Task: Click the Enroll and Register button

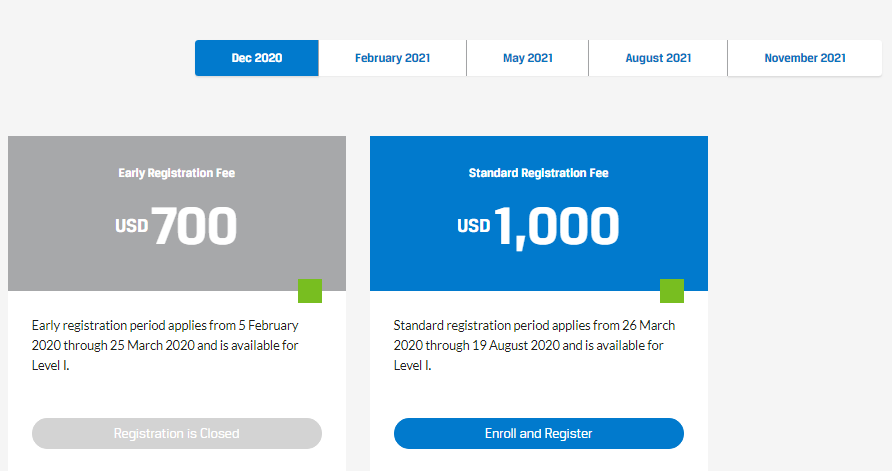Action: [539, 433]
